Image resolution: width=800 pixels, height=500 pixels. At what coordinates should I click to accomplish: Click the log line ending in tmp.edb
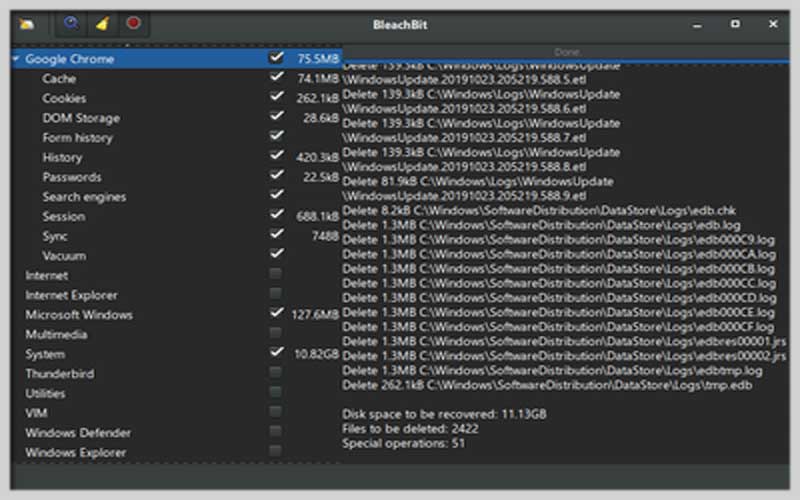pyautogui.click(x=547, y=385)
